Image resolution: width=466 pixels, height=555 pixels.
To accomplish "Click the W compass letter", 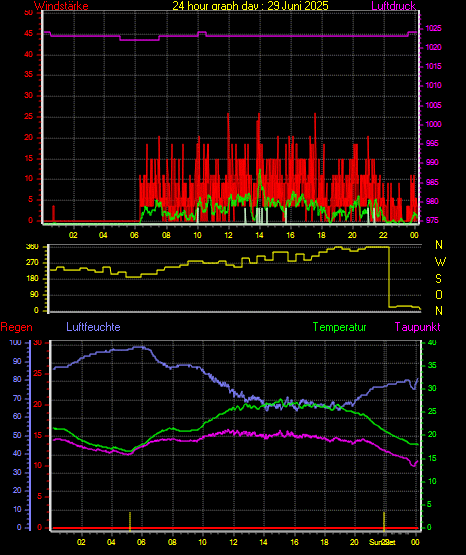I will click(440, 262).
